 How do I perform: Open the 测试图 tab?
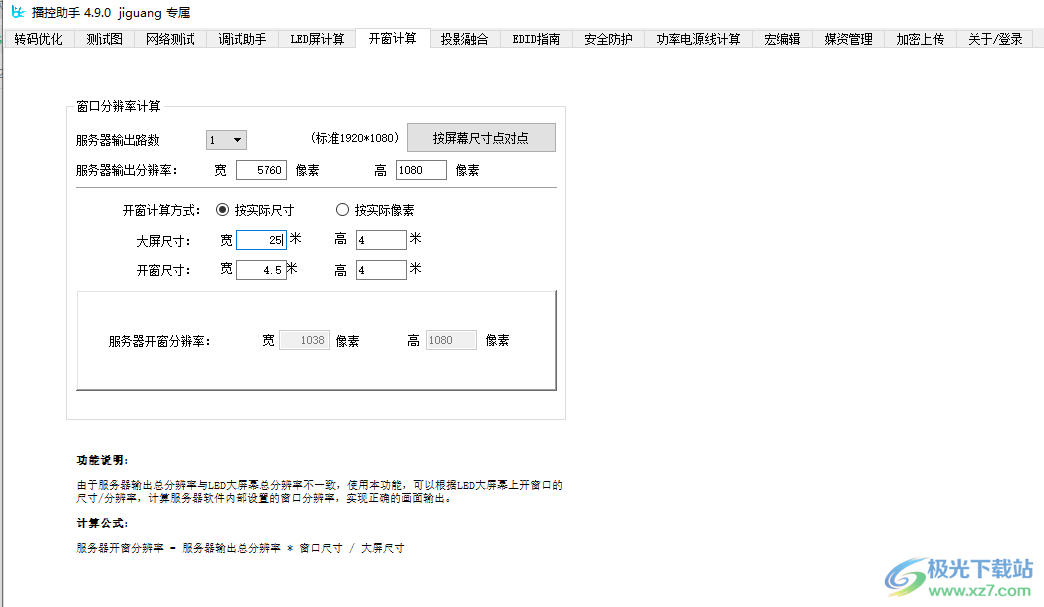tap(103, 39)
